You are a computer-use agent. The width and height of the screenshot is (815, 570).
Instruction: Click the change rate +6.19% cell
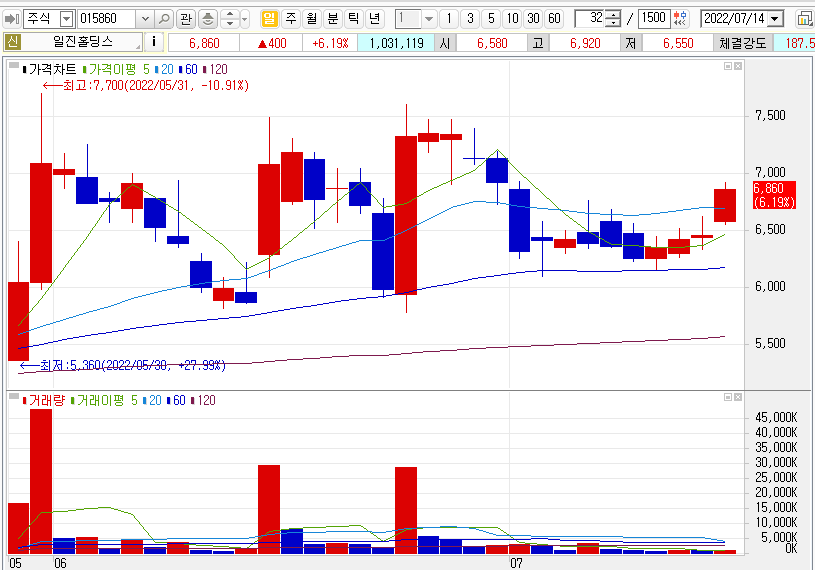(x=330, y=43)
